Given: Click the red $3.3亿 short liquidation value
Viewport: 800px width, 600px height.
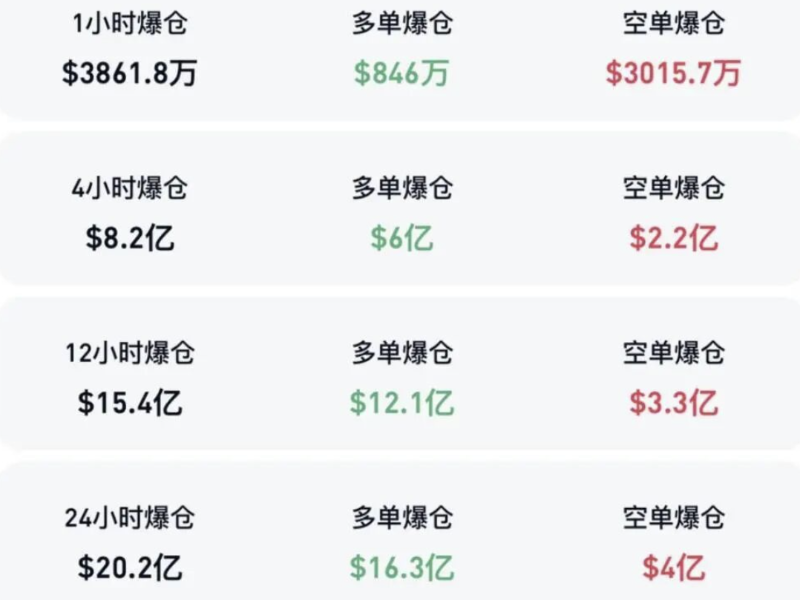Looking at the screenshot, I should pyautogui.click(x=673, y=403).
